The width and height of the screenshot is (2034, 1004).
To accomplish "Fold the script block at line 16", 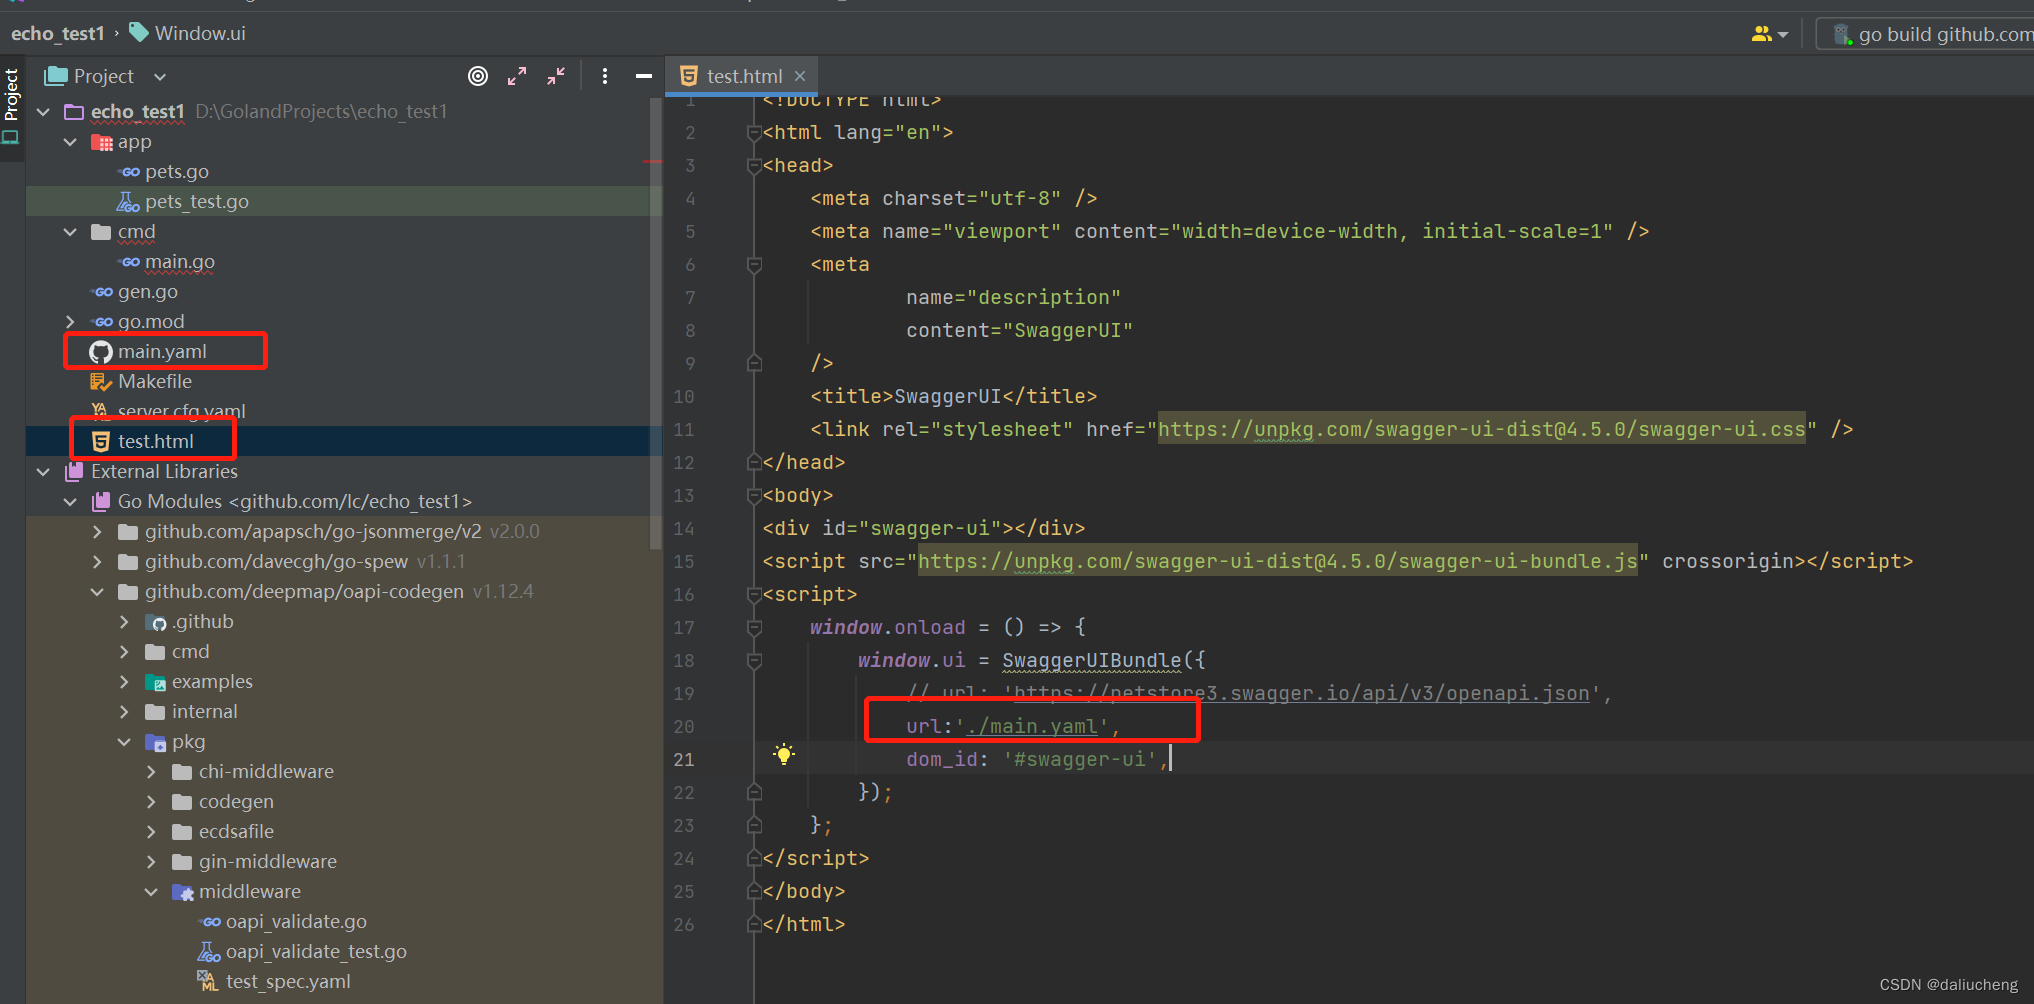I will 755,595.
